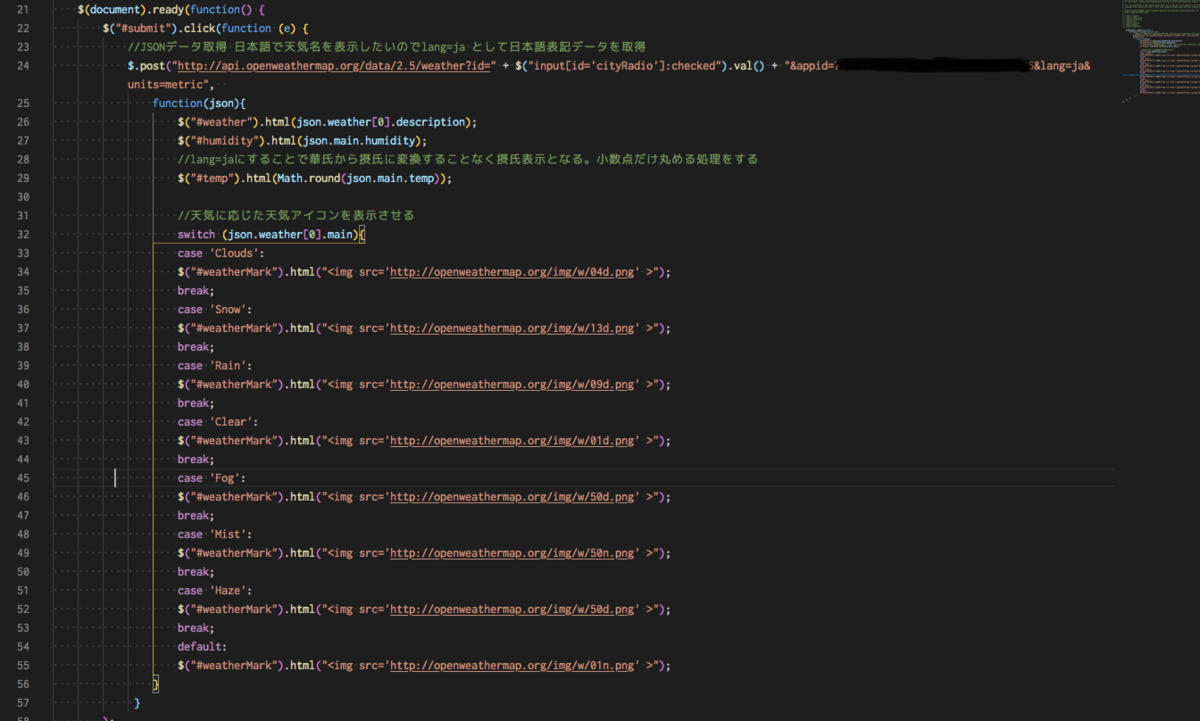Click the $("#temp").html(Math.round statement

click(315, 178)
